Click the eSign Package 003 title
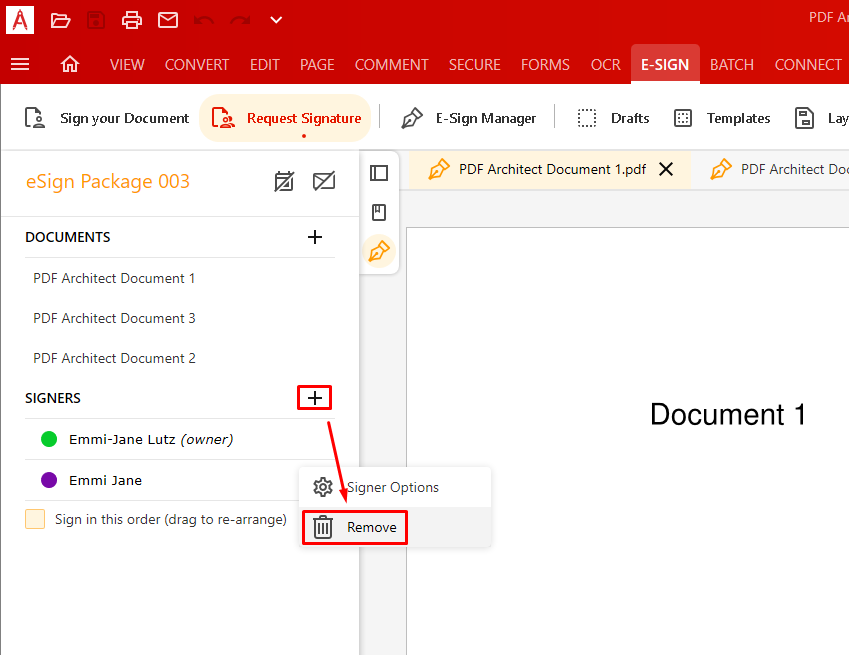The width and height of the screenshot is (849, 655). point(108,181)
